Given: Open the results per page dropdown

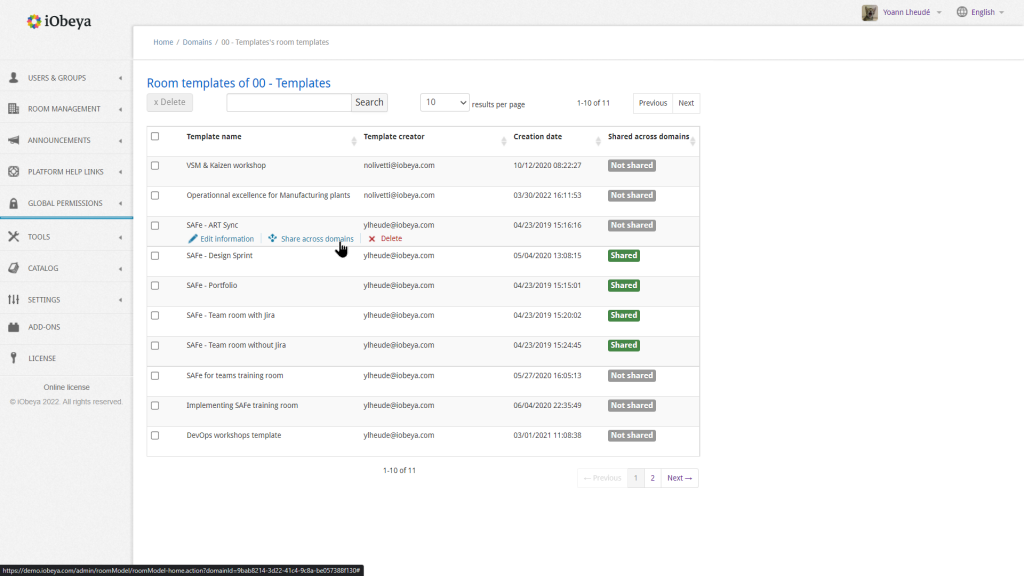Looking at the screenshot, I should click(x=444, y=103).
